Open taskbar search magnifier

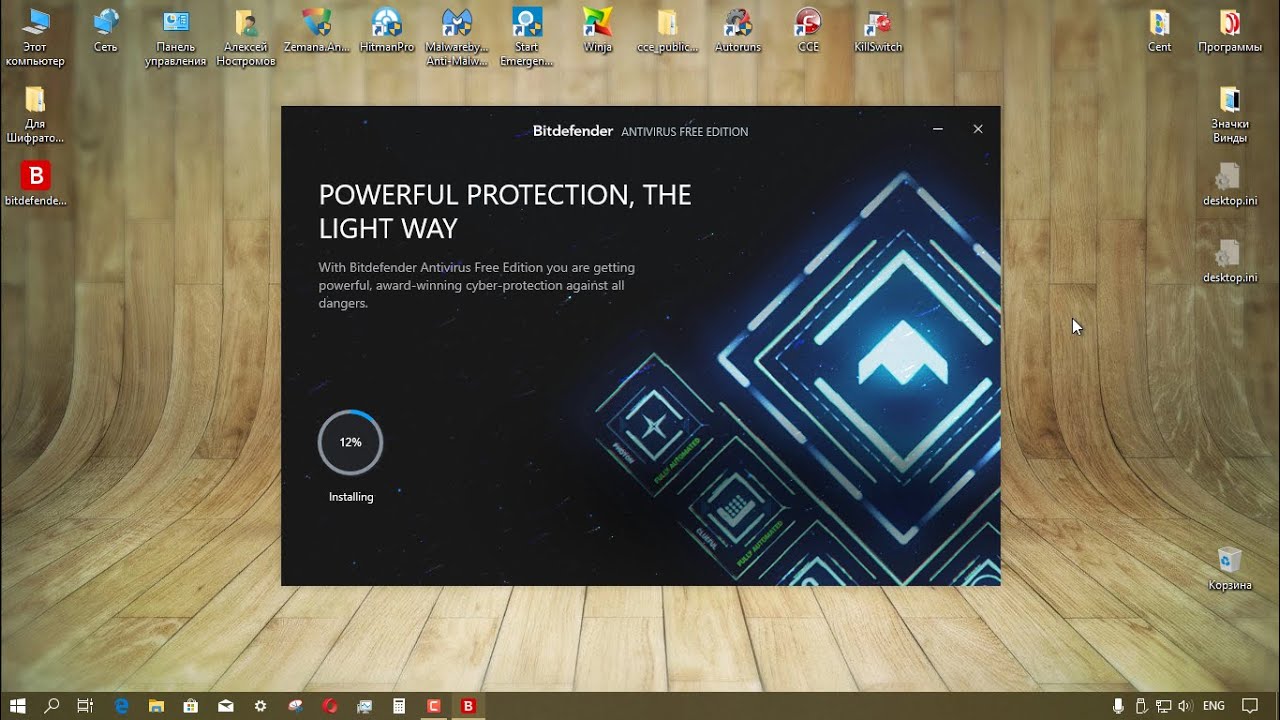52,706
